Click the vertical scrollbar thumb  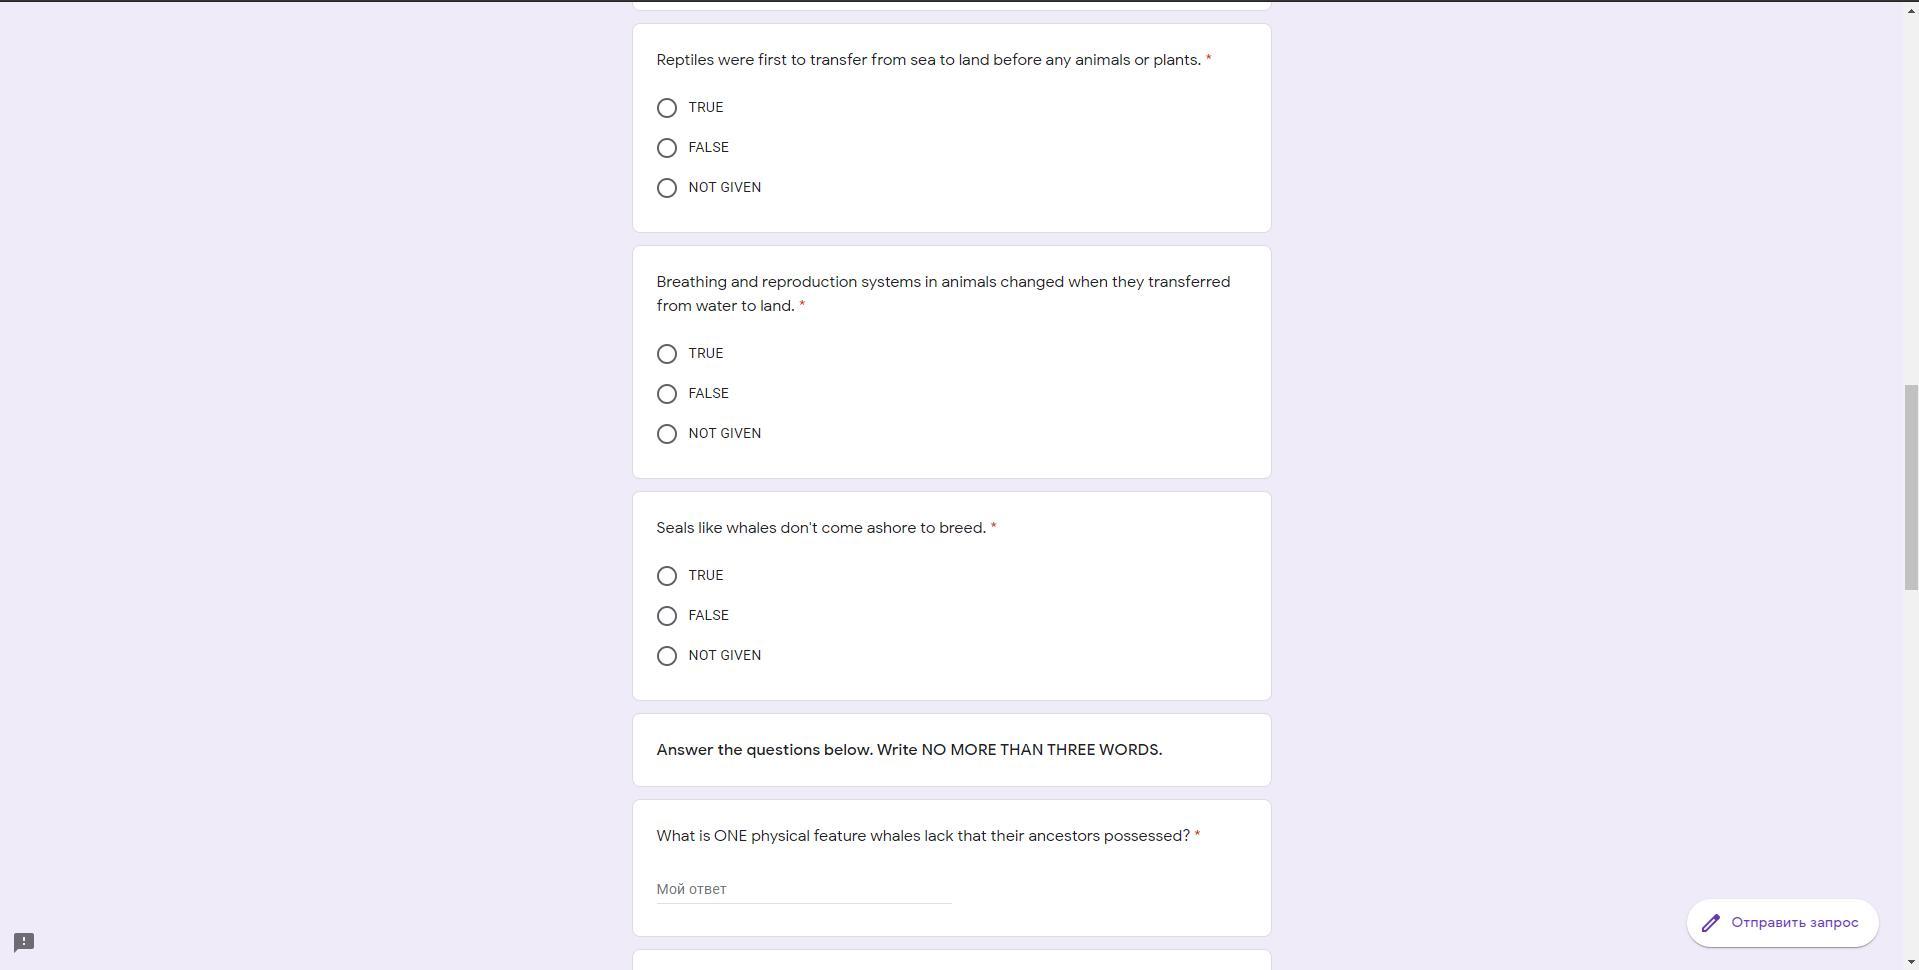(1911, 487)
